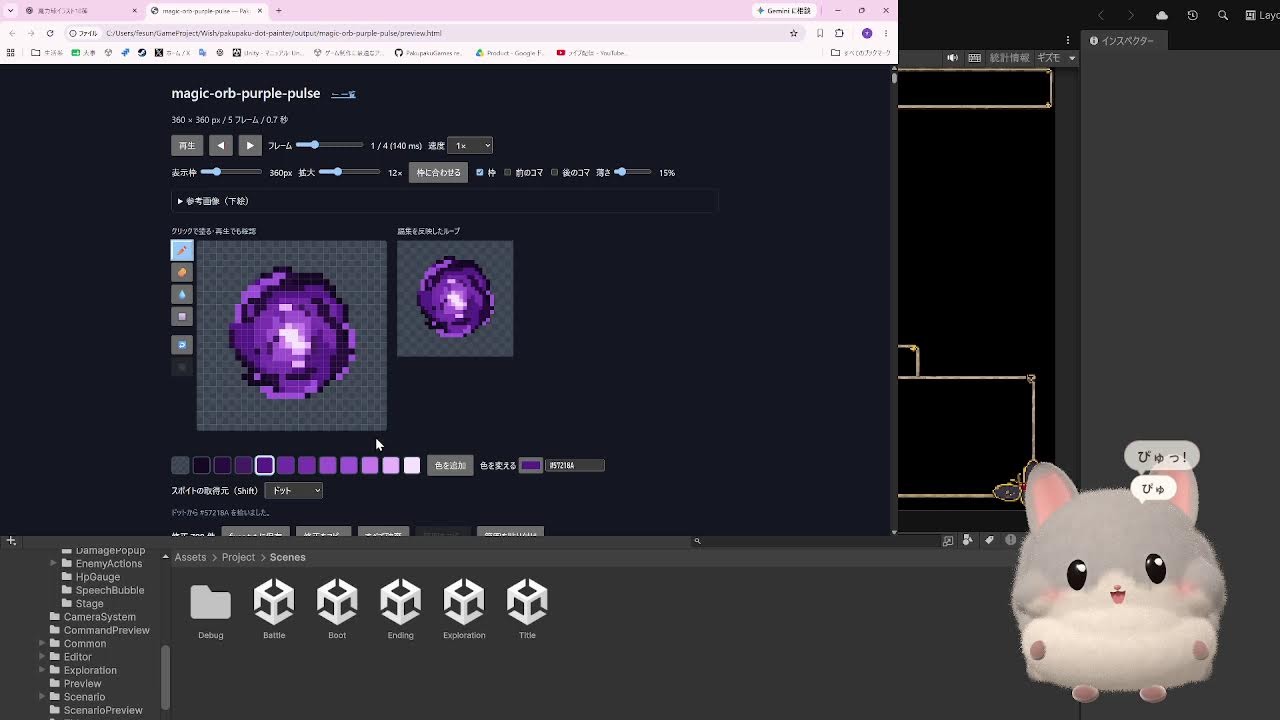
Task: Close the first browser tab
Action: (x=135, y=10)
